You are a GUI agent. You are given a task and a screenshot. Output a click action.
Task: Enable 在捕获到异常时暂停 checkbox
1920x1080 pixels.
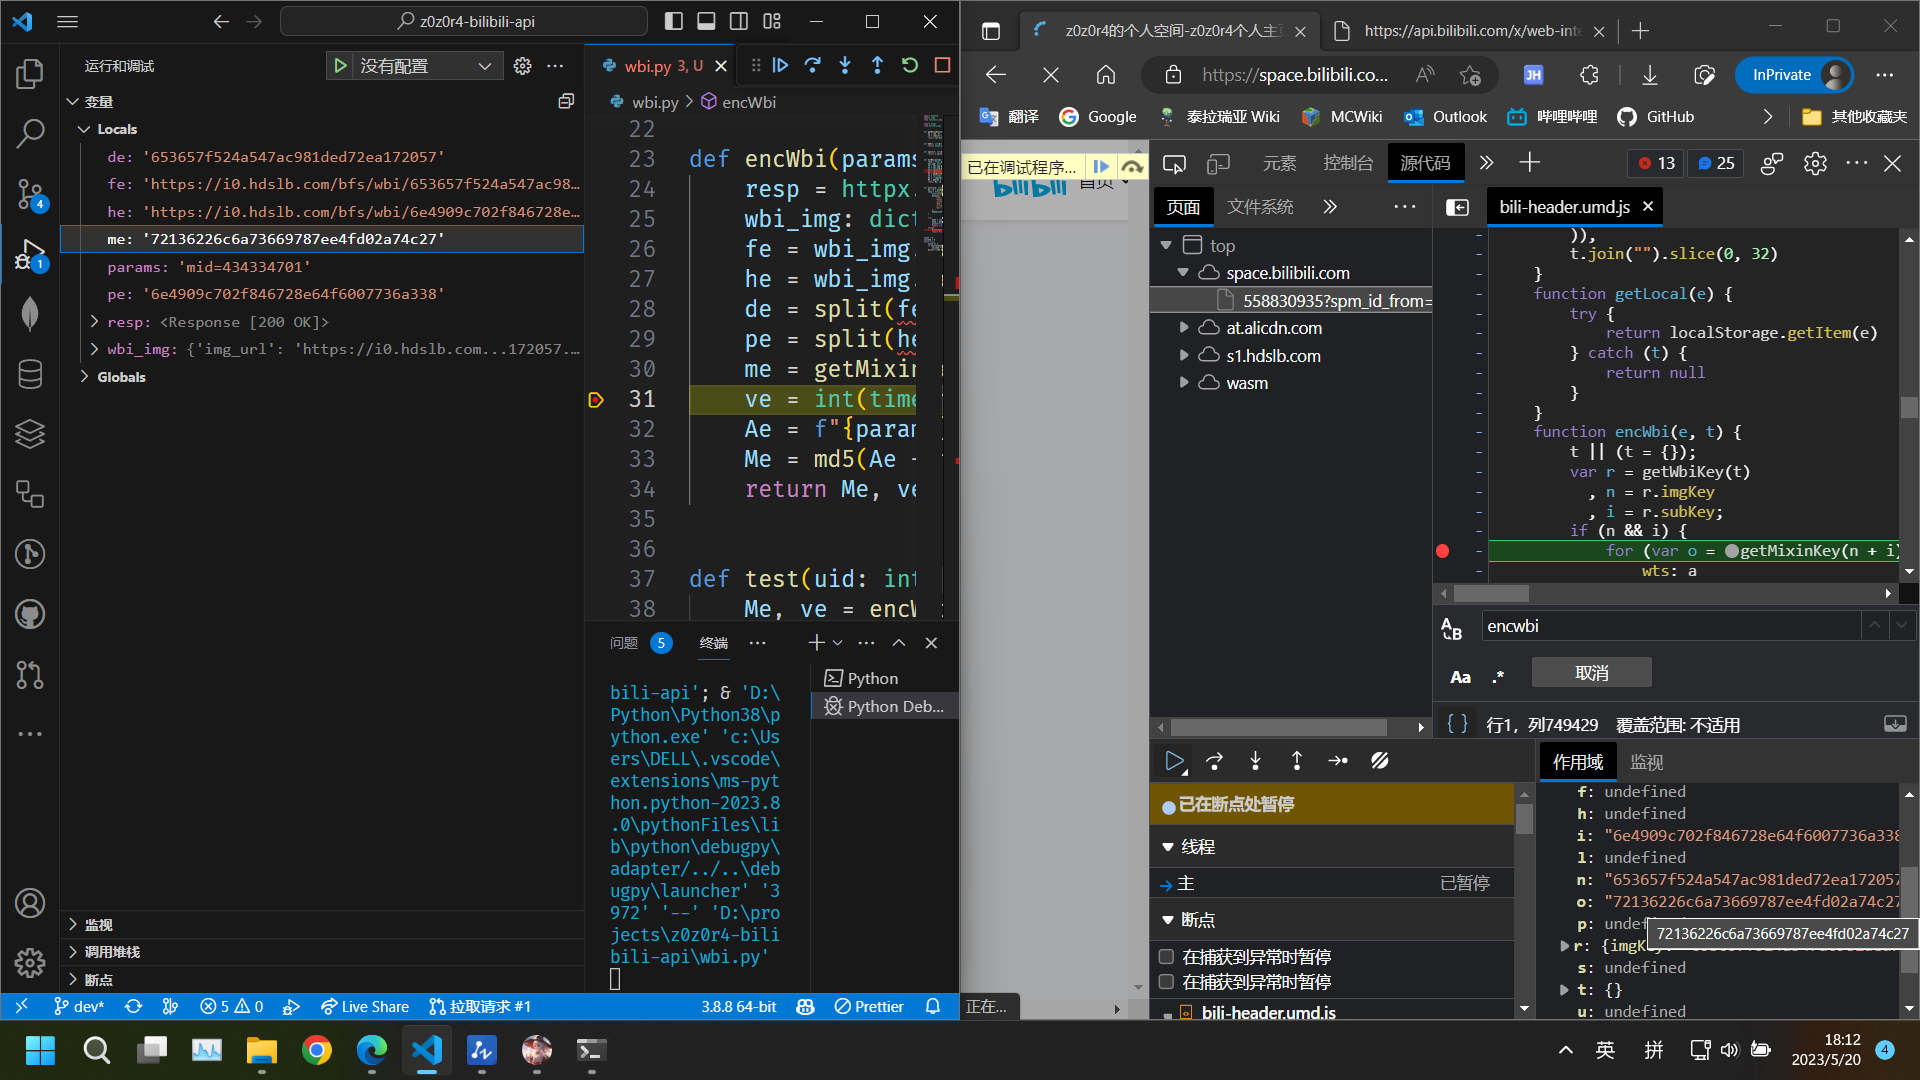pyautogui.click(x=1166, y=956)
